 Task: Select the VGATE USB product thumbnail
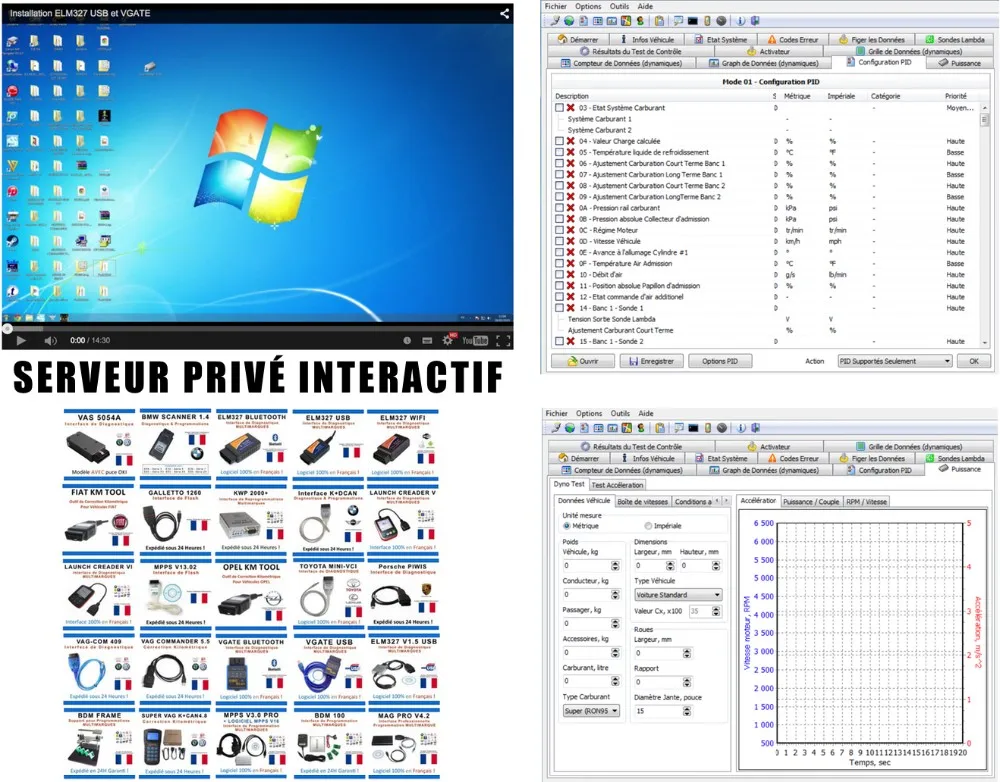(328, 670)
